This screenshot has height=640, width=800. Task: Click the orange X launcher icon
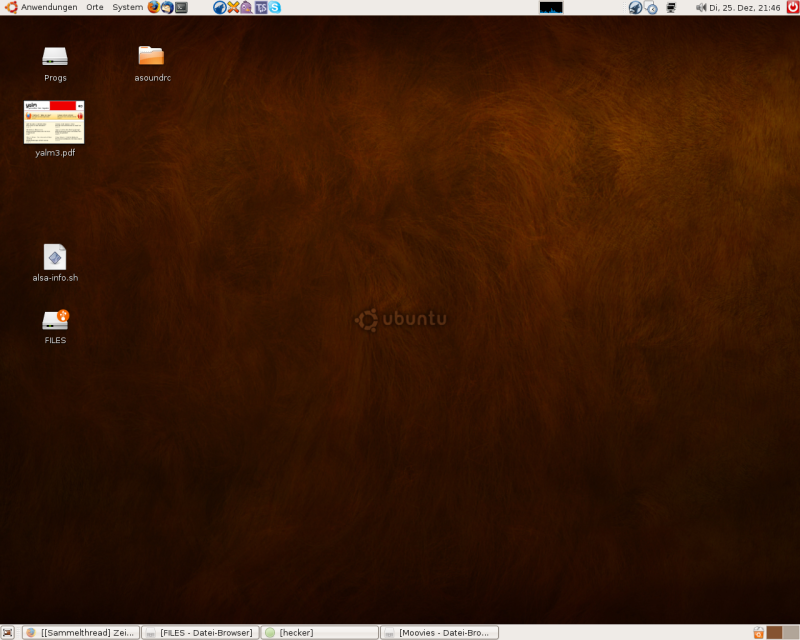click(x=233, y=7)
